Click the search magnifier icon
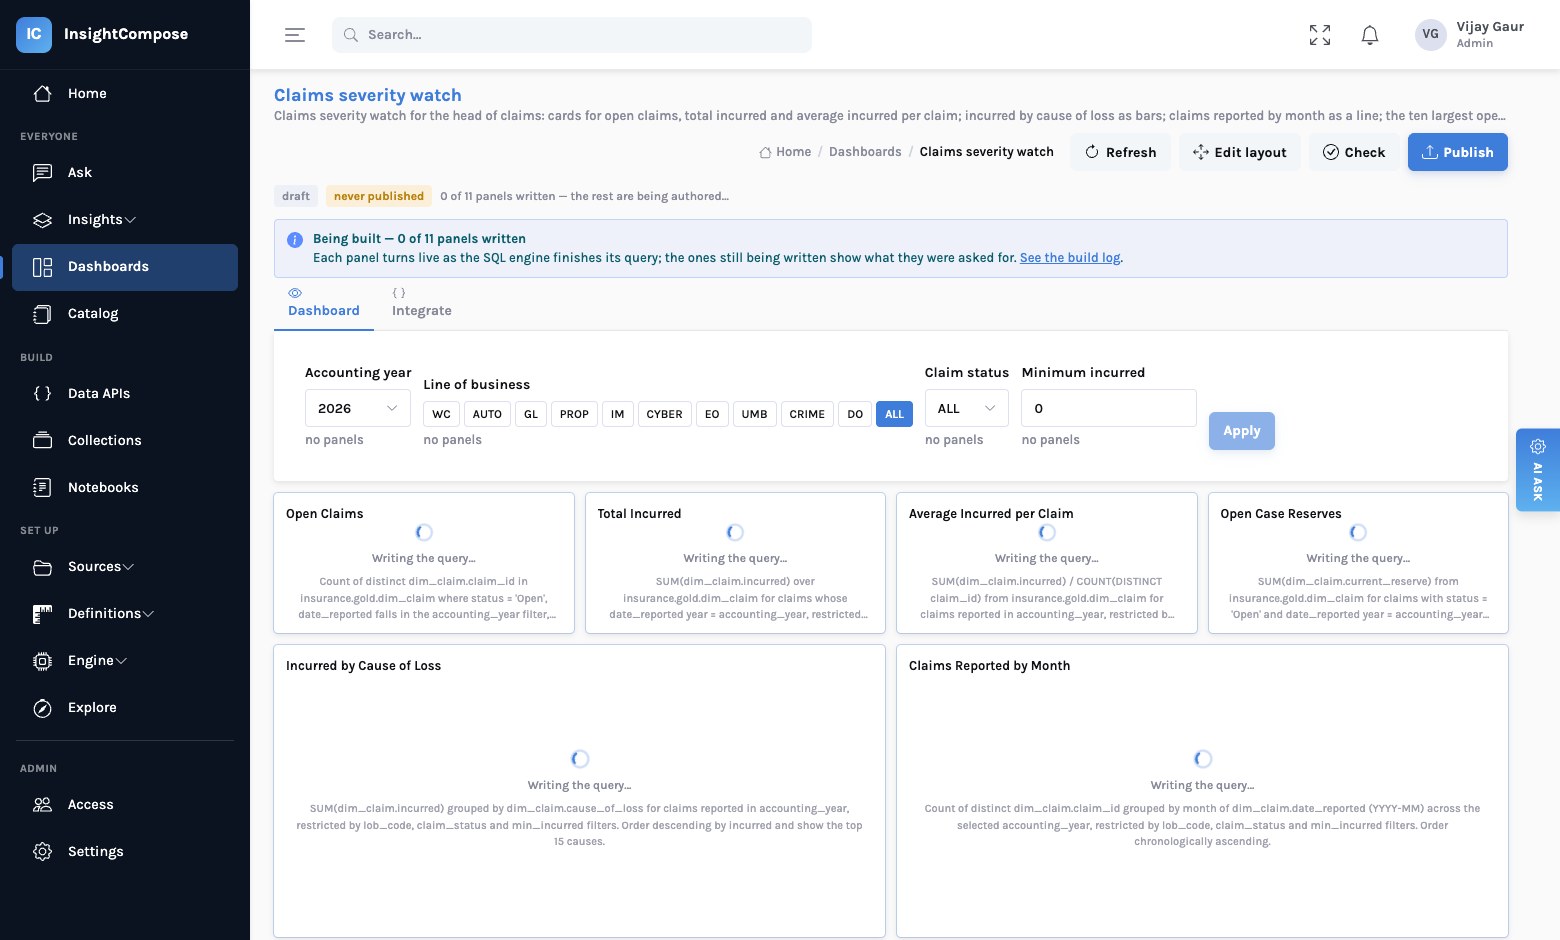1560x940 pixels. 351,35
